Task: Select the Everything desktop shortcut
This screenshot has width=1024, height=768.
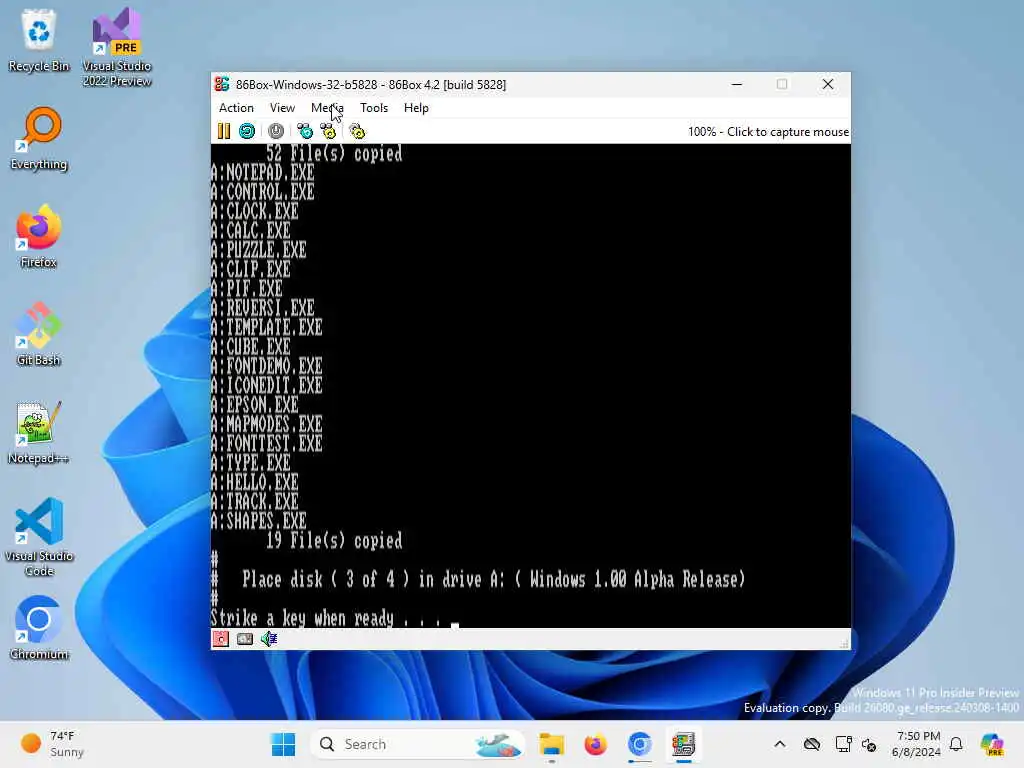Action: click(x=39, y=138)
